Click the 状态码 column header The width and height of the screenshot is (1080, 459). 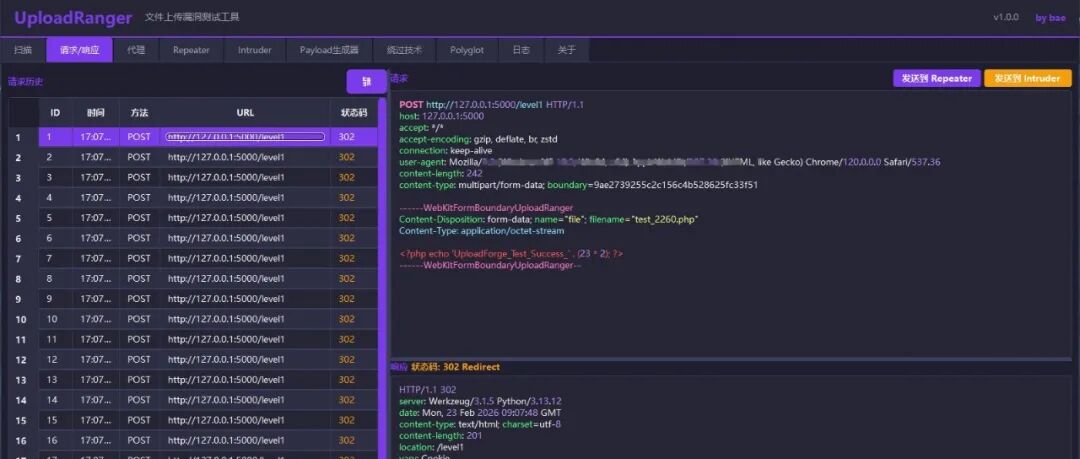[x=354, y=112]
